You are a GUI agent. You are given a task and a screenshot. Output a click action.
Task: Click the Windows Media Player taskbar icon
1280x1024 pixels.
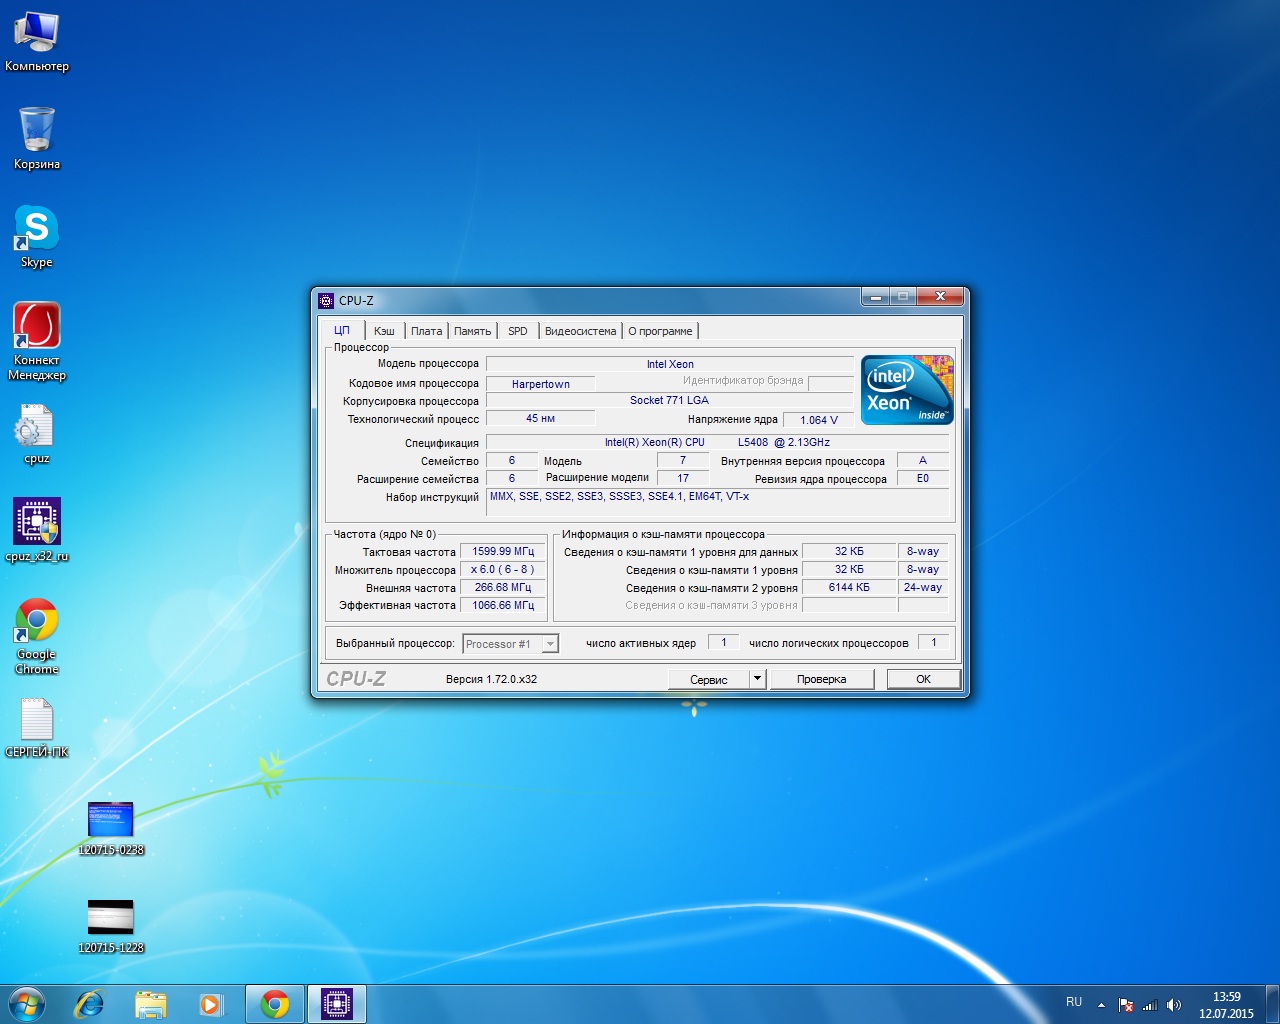pyautogui.click(x=211, y=1004)
